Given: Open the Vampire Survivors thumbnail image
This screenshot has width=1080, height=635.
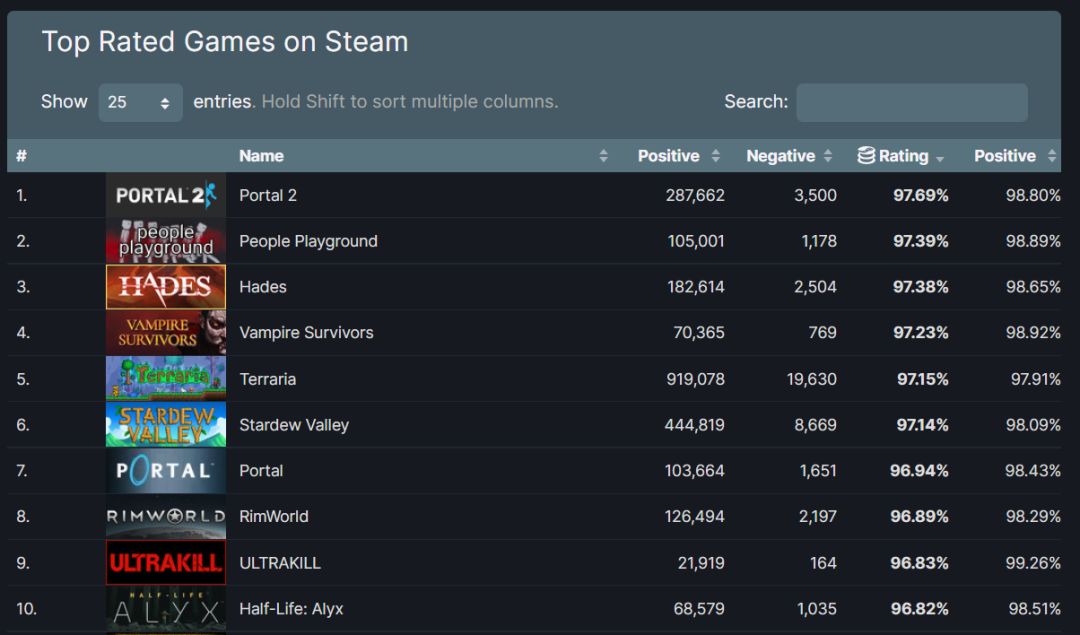Looking at the screenshot, I should pyautogui.click(x=165, y=333).
